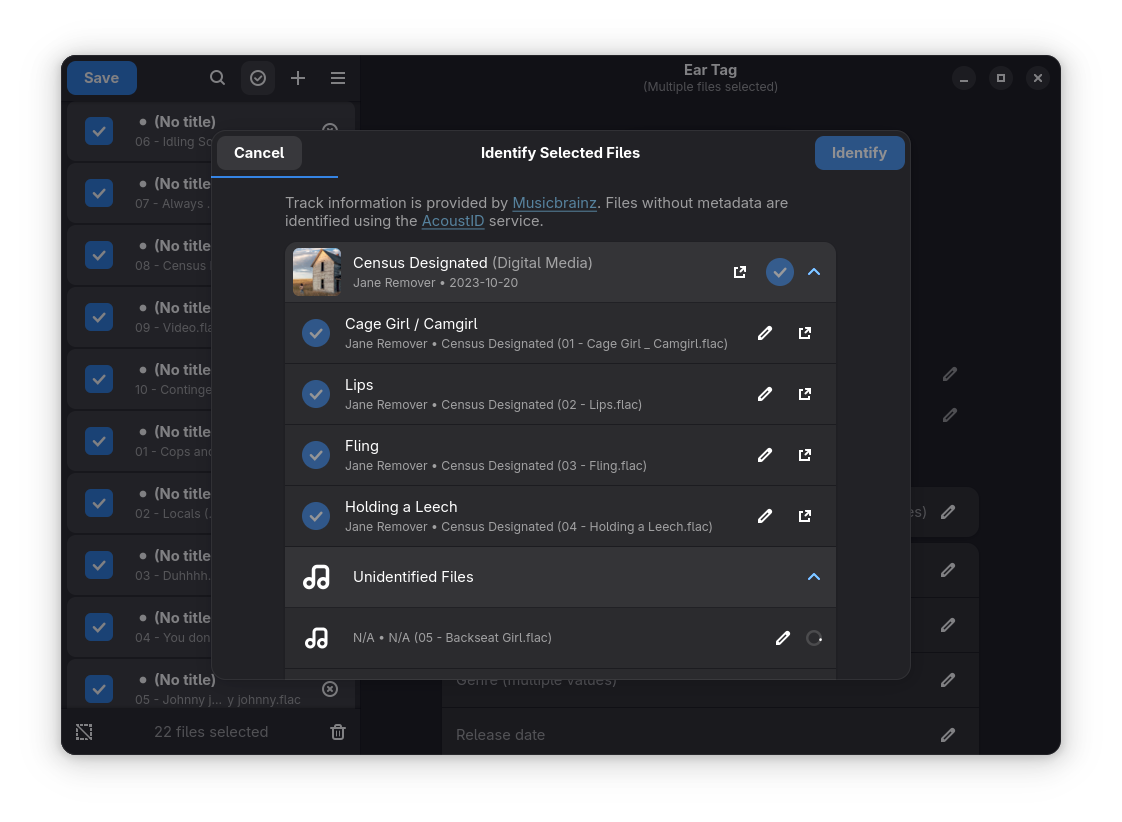
Task: Uncheck the 07 - Always file checkbox
Action: (99, 193)
